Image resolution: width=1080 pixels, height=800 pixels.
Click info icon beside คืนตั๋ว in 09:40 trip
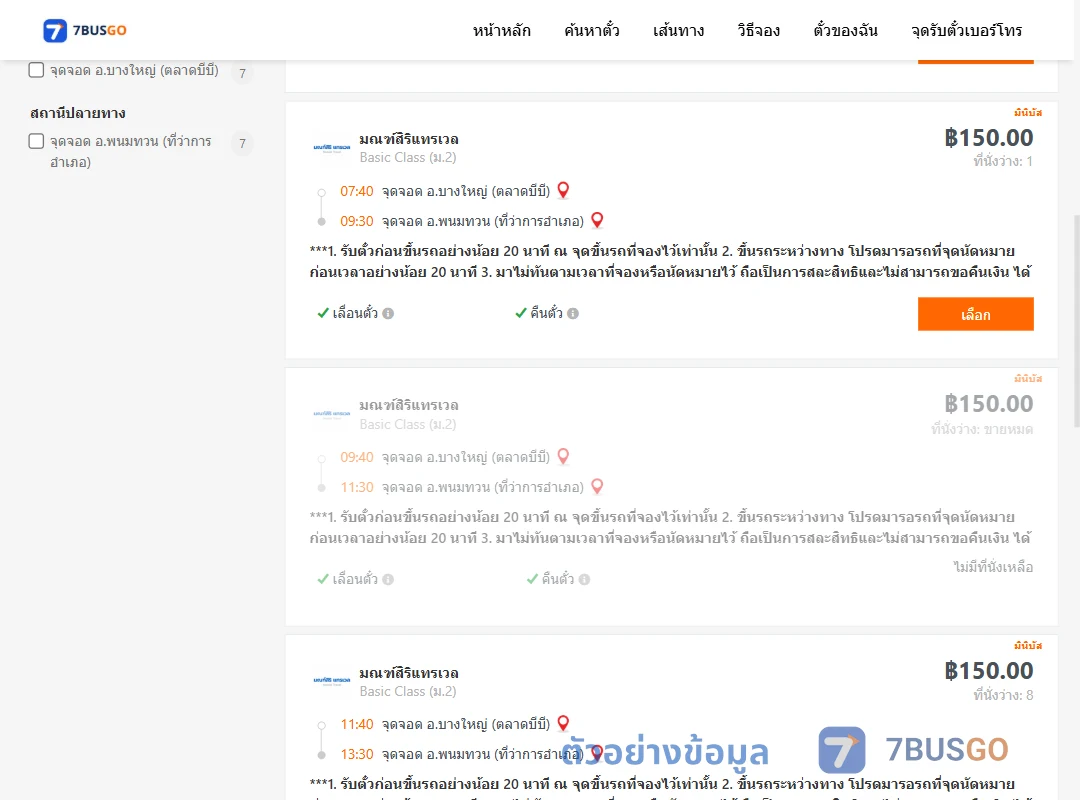tap(584, 580)
